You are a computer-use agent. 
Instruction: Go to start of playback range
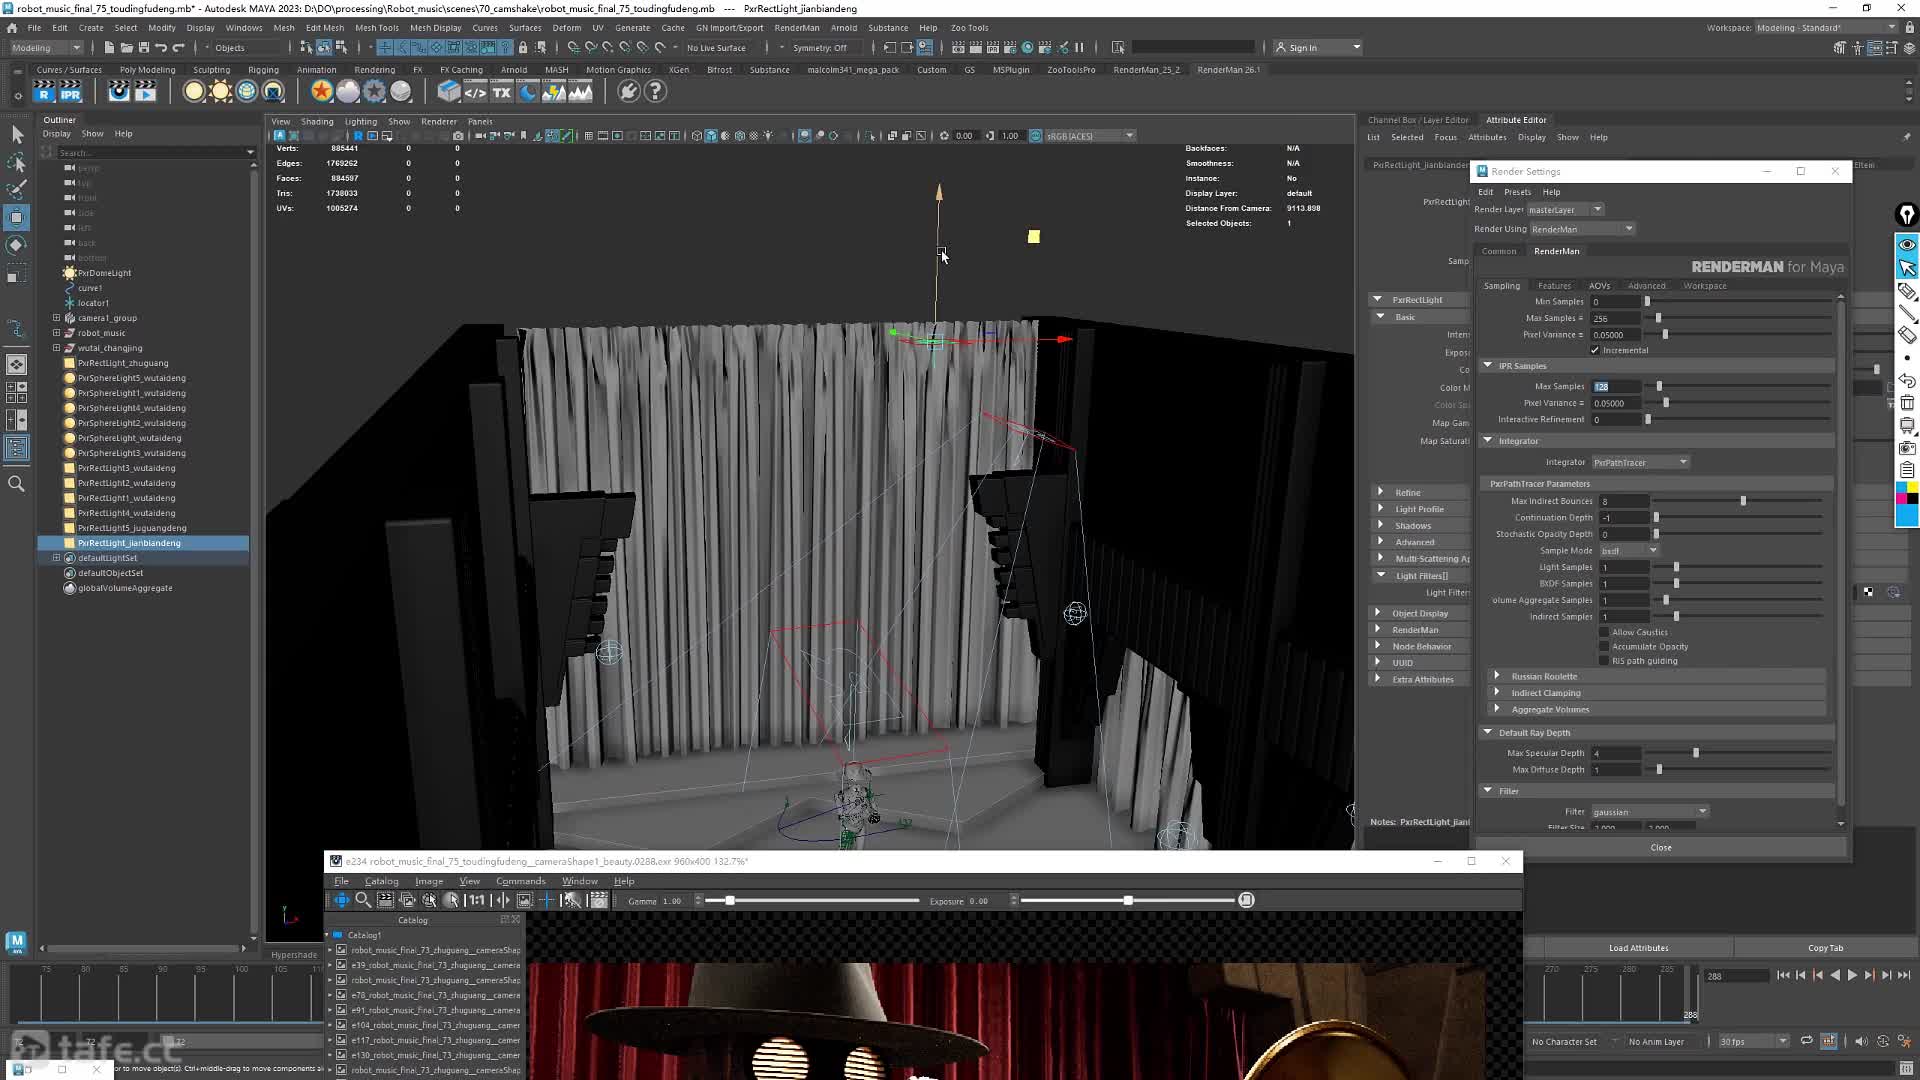(1783, 975)
